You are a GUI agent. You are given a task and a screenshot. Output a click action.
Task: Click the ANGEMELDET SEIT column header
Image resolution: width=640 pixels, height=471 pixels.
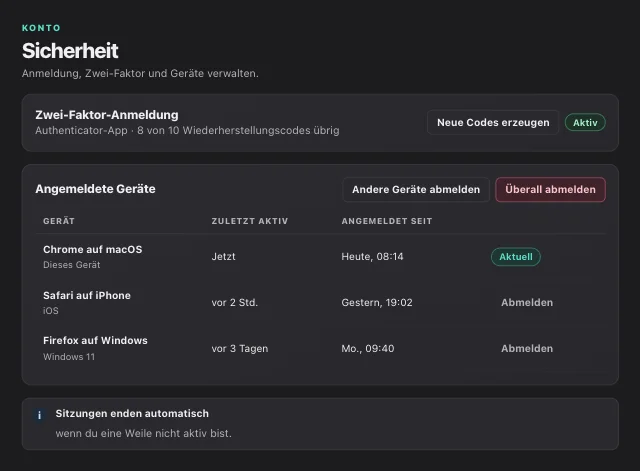coord(387,221)
